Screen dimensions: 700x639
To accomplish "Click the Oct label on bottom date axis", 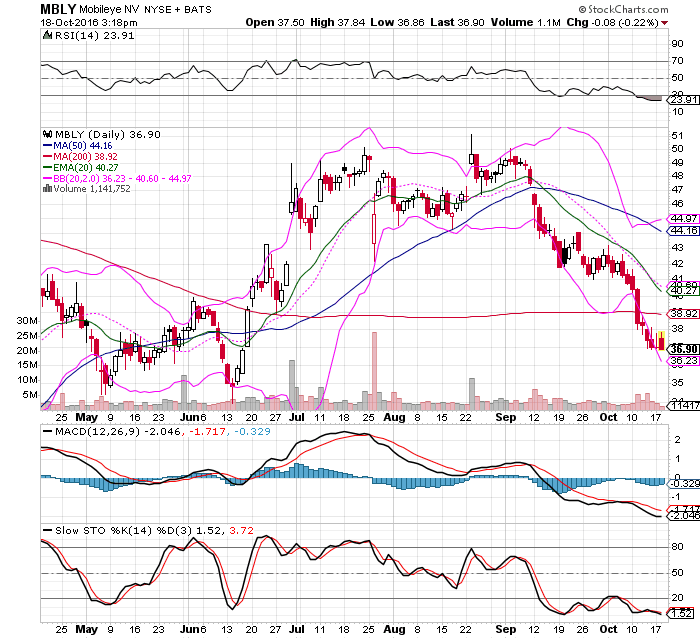I will [608, 629].
